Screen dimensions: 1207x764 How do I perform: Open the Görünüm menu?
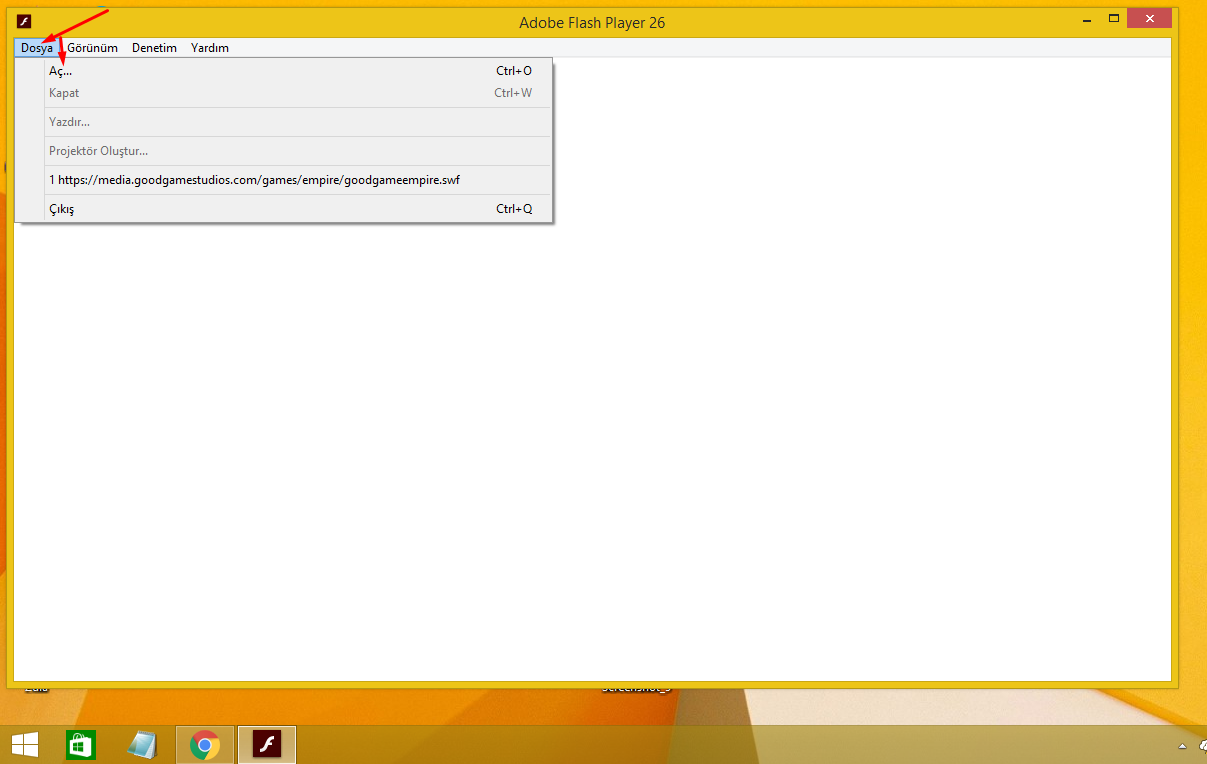point(92,48)
